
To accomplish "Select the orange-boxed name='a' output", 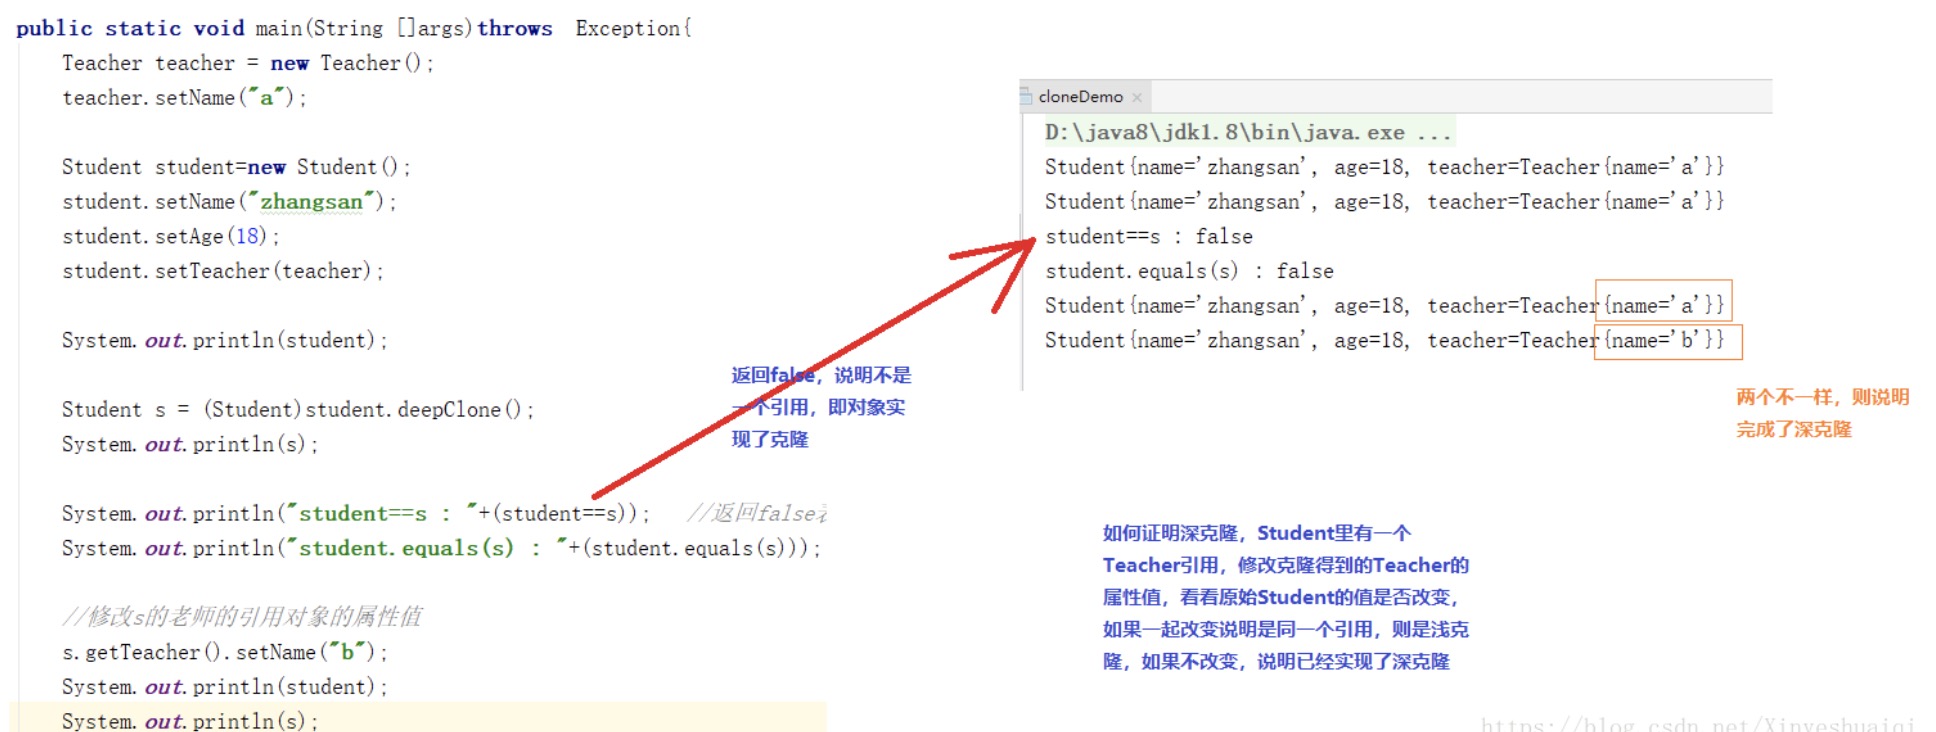I will [x=1663, y=305].
